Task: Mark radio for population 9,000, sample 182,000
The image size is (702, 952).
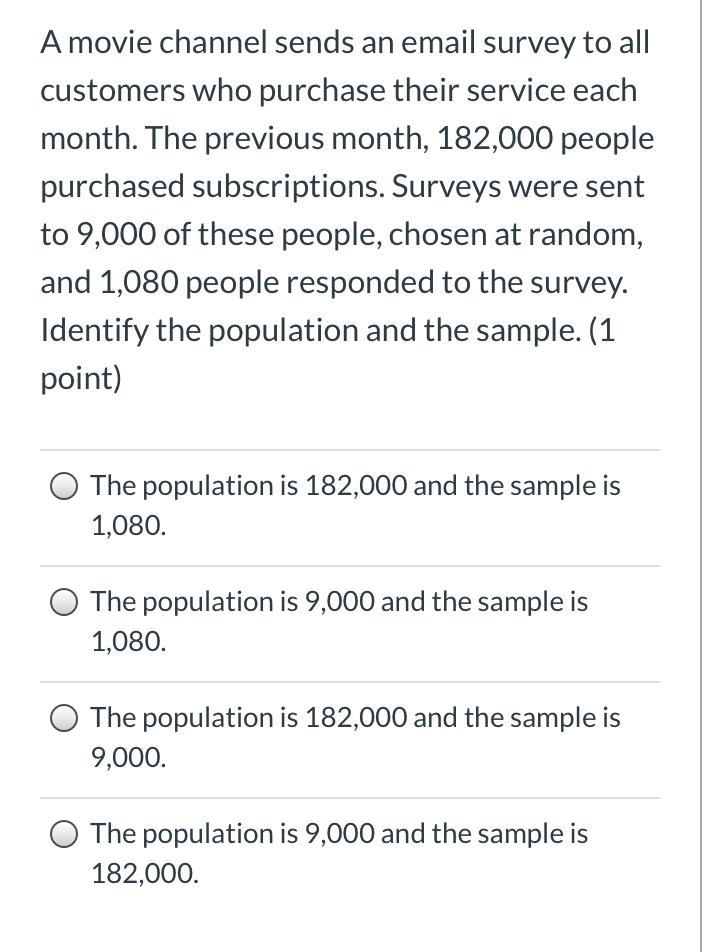Action: [x=64, y=835]
